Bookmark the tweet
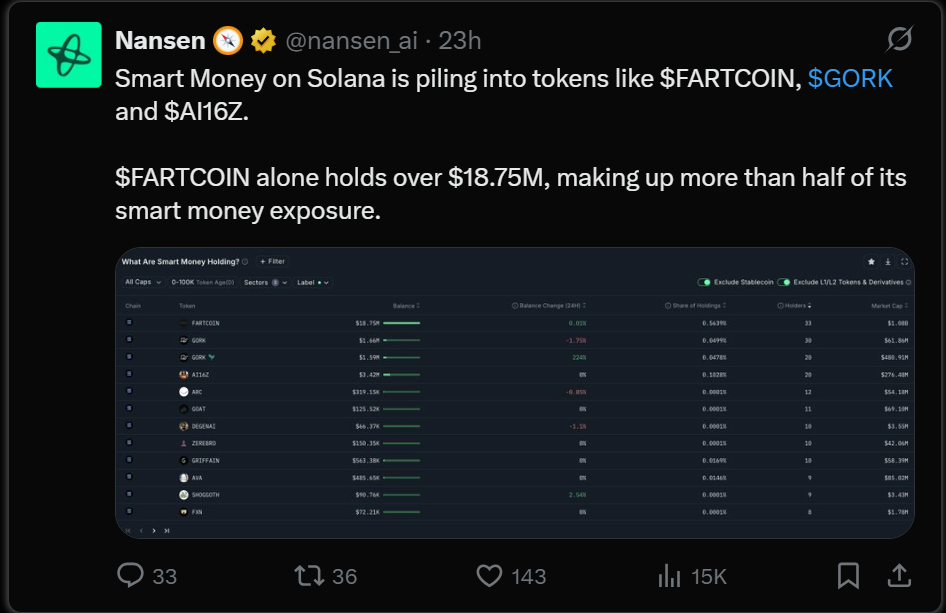Image resolution: width=946 pixels, height=613 pixels. [x=848, y=577]
